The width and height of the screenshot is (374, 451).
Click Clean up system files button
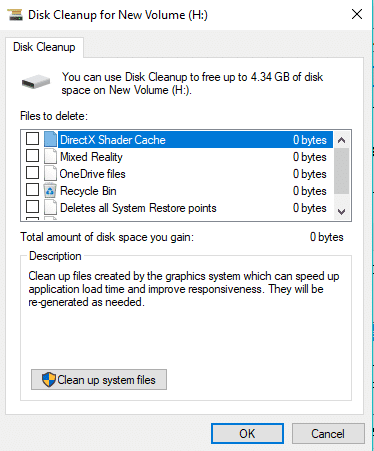[x=99, y=379]
